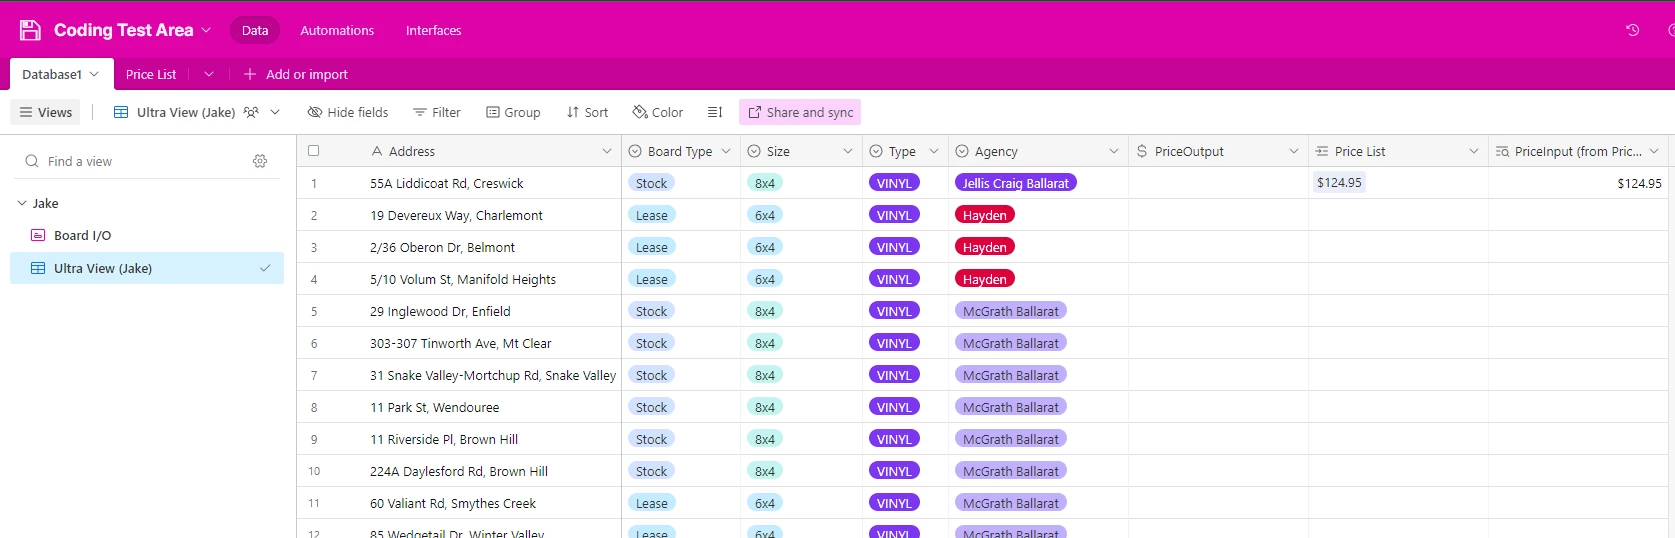Open the Database1 table tab dropdown arrow

[94, 74]
